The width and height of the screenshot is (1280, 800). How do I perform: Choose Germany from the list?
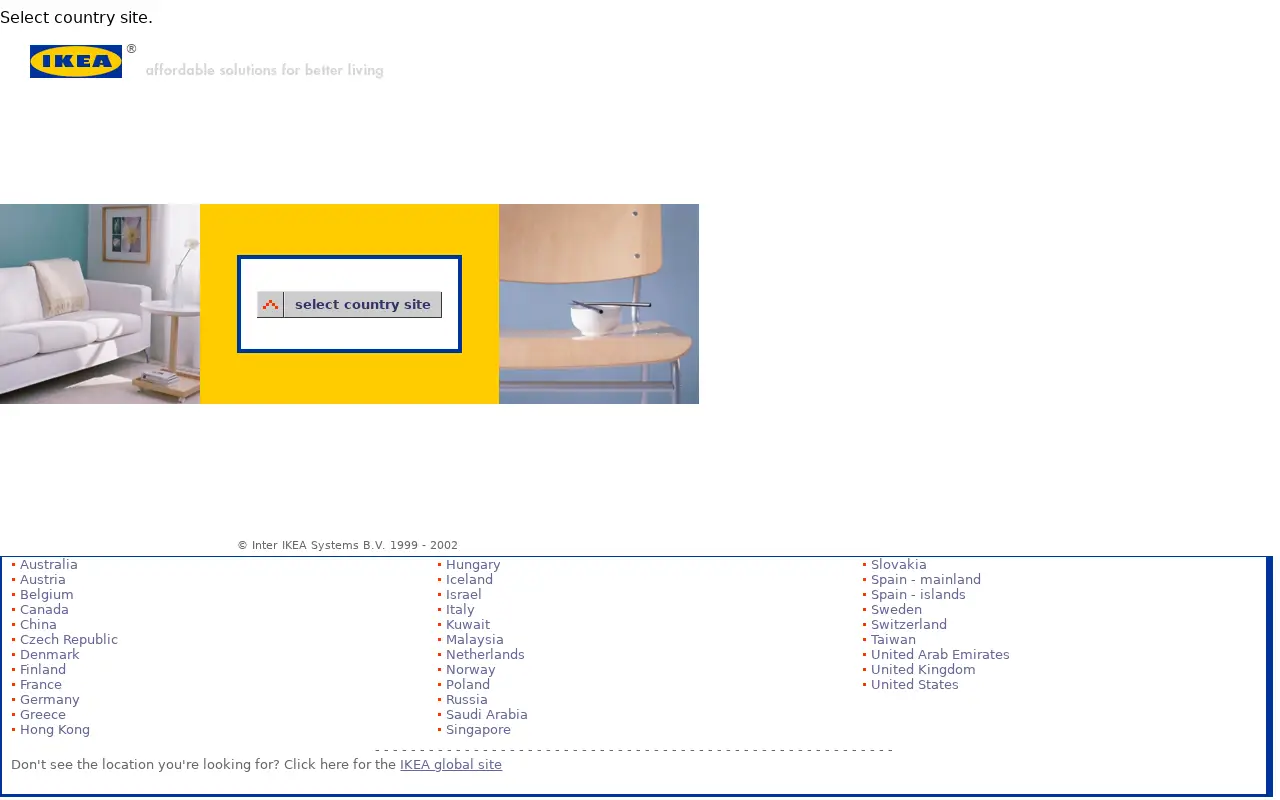click(x=50, y=700)
